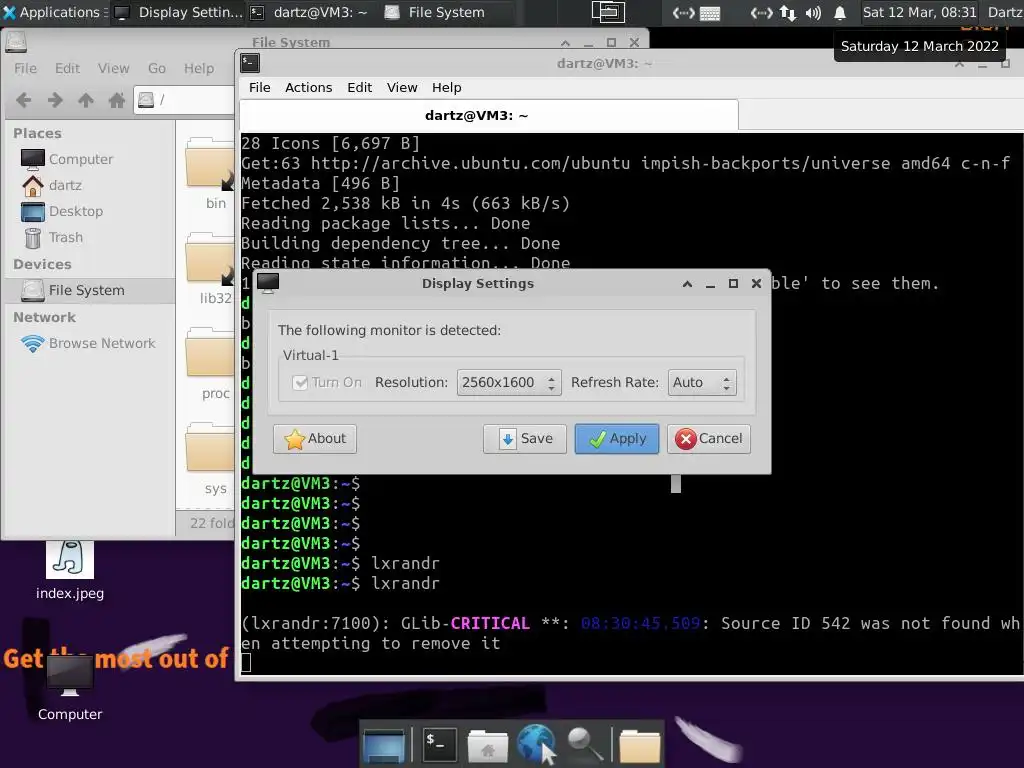The width and height of the screenshot is (1024, 768).
Task: Select the proc folder icon
Action: click(x=210, y=353)
